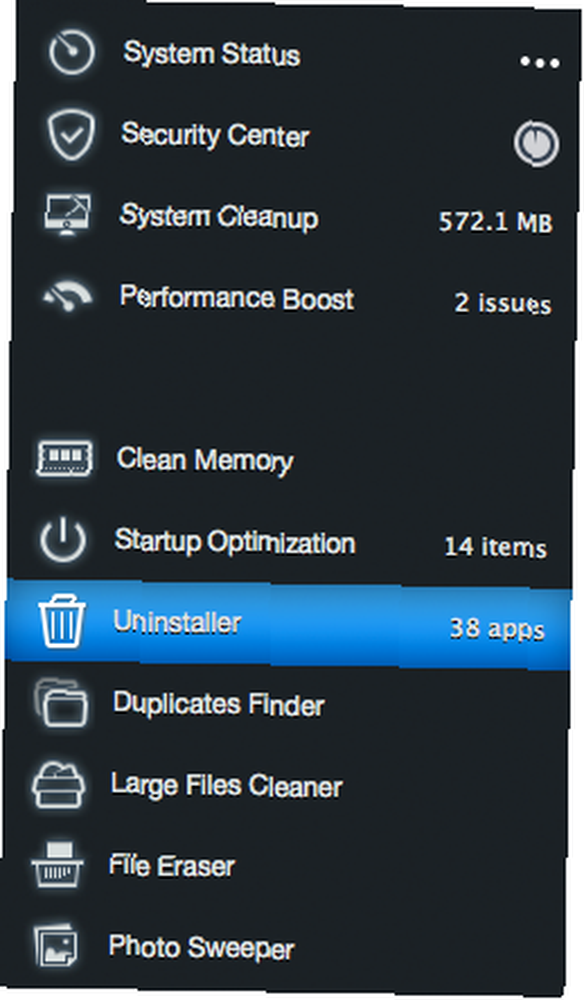Toggle the Security Center circular status indicator
This screenshot has width=584, height=1000.
pos(536,143)
